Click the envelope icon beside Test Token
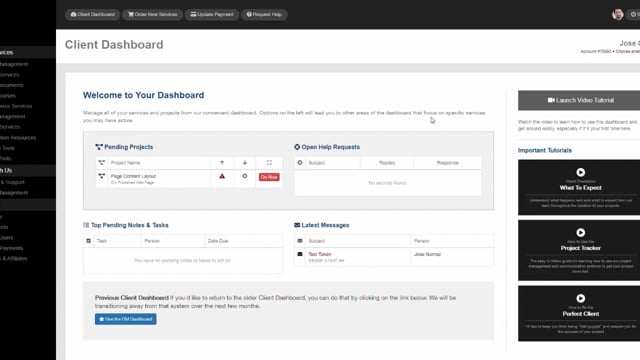640x360 pixels. click(x=300, y=254)
